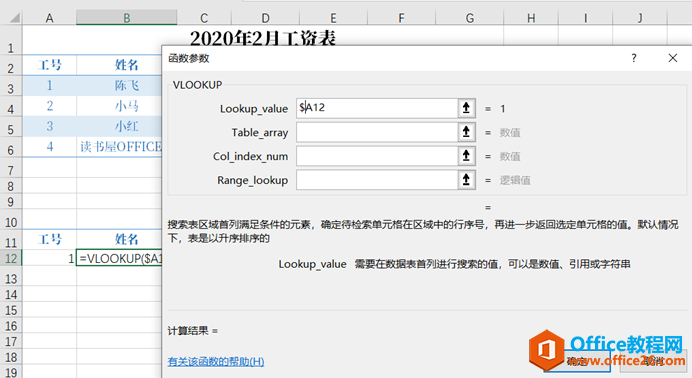692x378 pixels.
Task: Click cell A3 with 工号 1
Action: click(49, 86)
